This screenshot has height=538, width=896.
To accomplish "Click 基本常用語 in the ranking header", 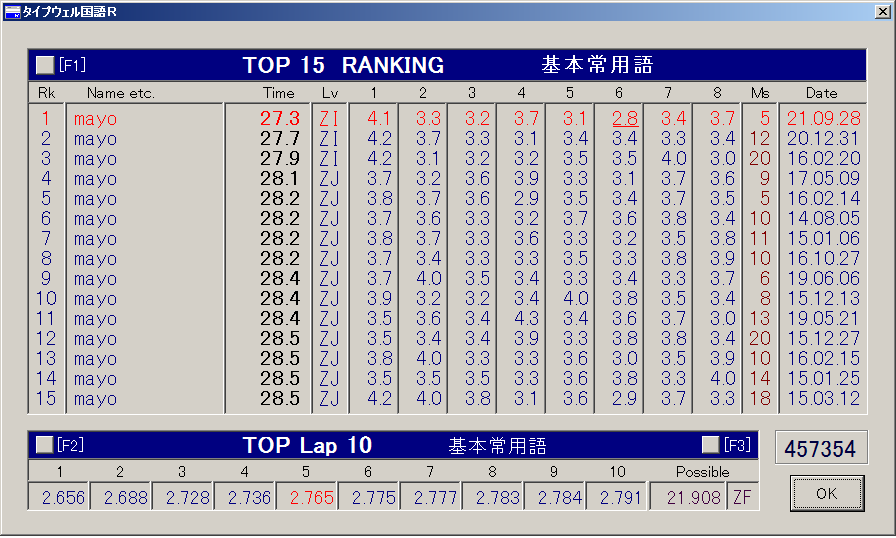I will [597, 65].
